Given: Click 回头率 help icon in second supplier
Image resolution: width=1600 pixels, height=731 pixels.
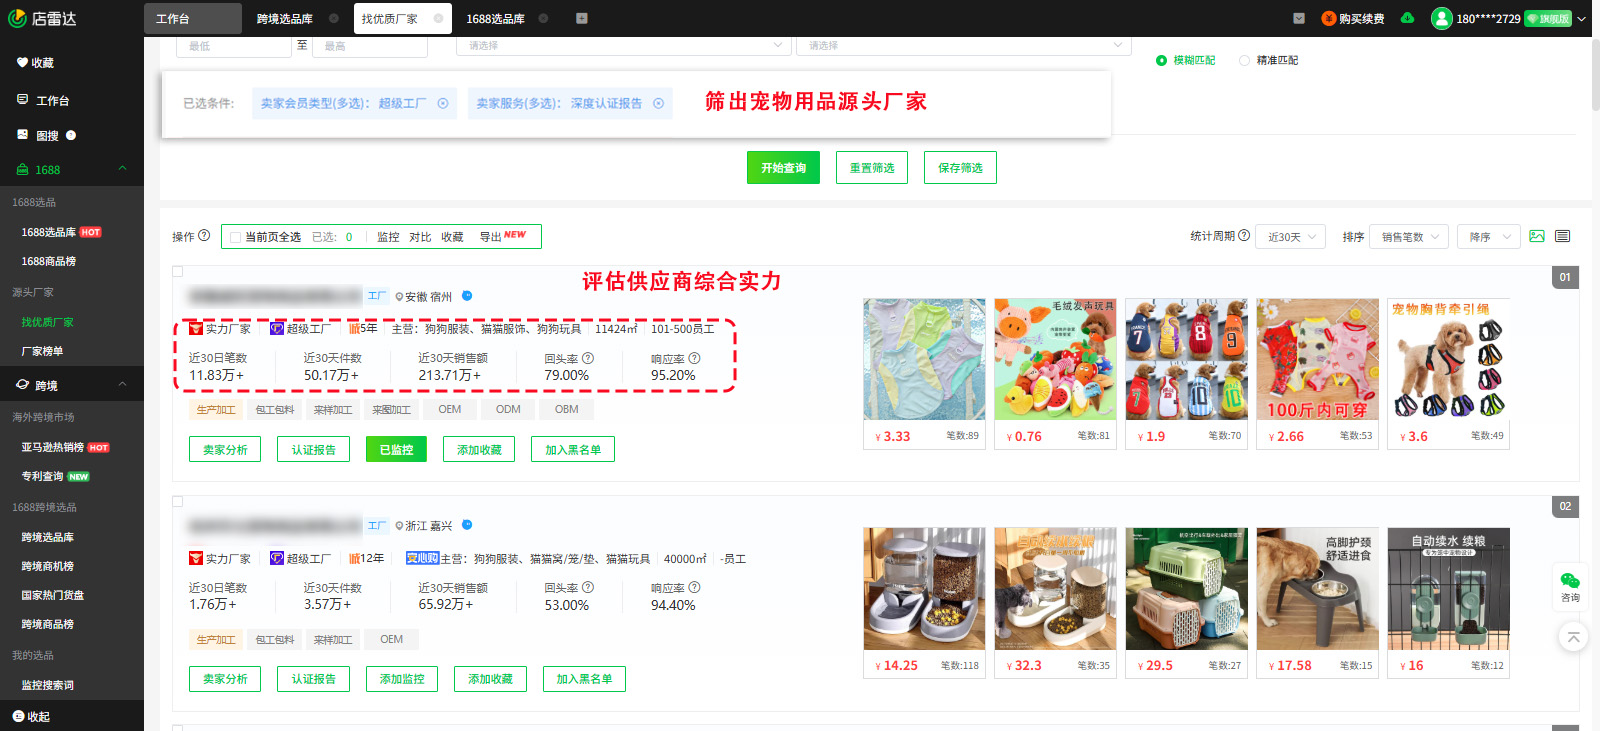Looking at the screenshot, I should [x=588, y=588].
